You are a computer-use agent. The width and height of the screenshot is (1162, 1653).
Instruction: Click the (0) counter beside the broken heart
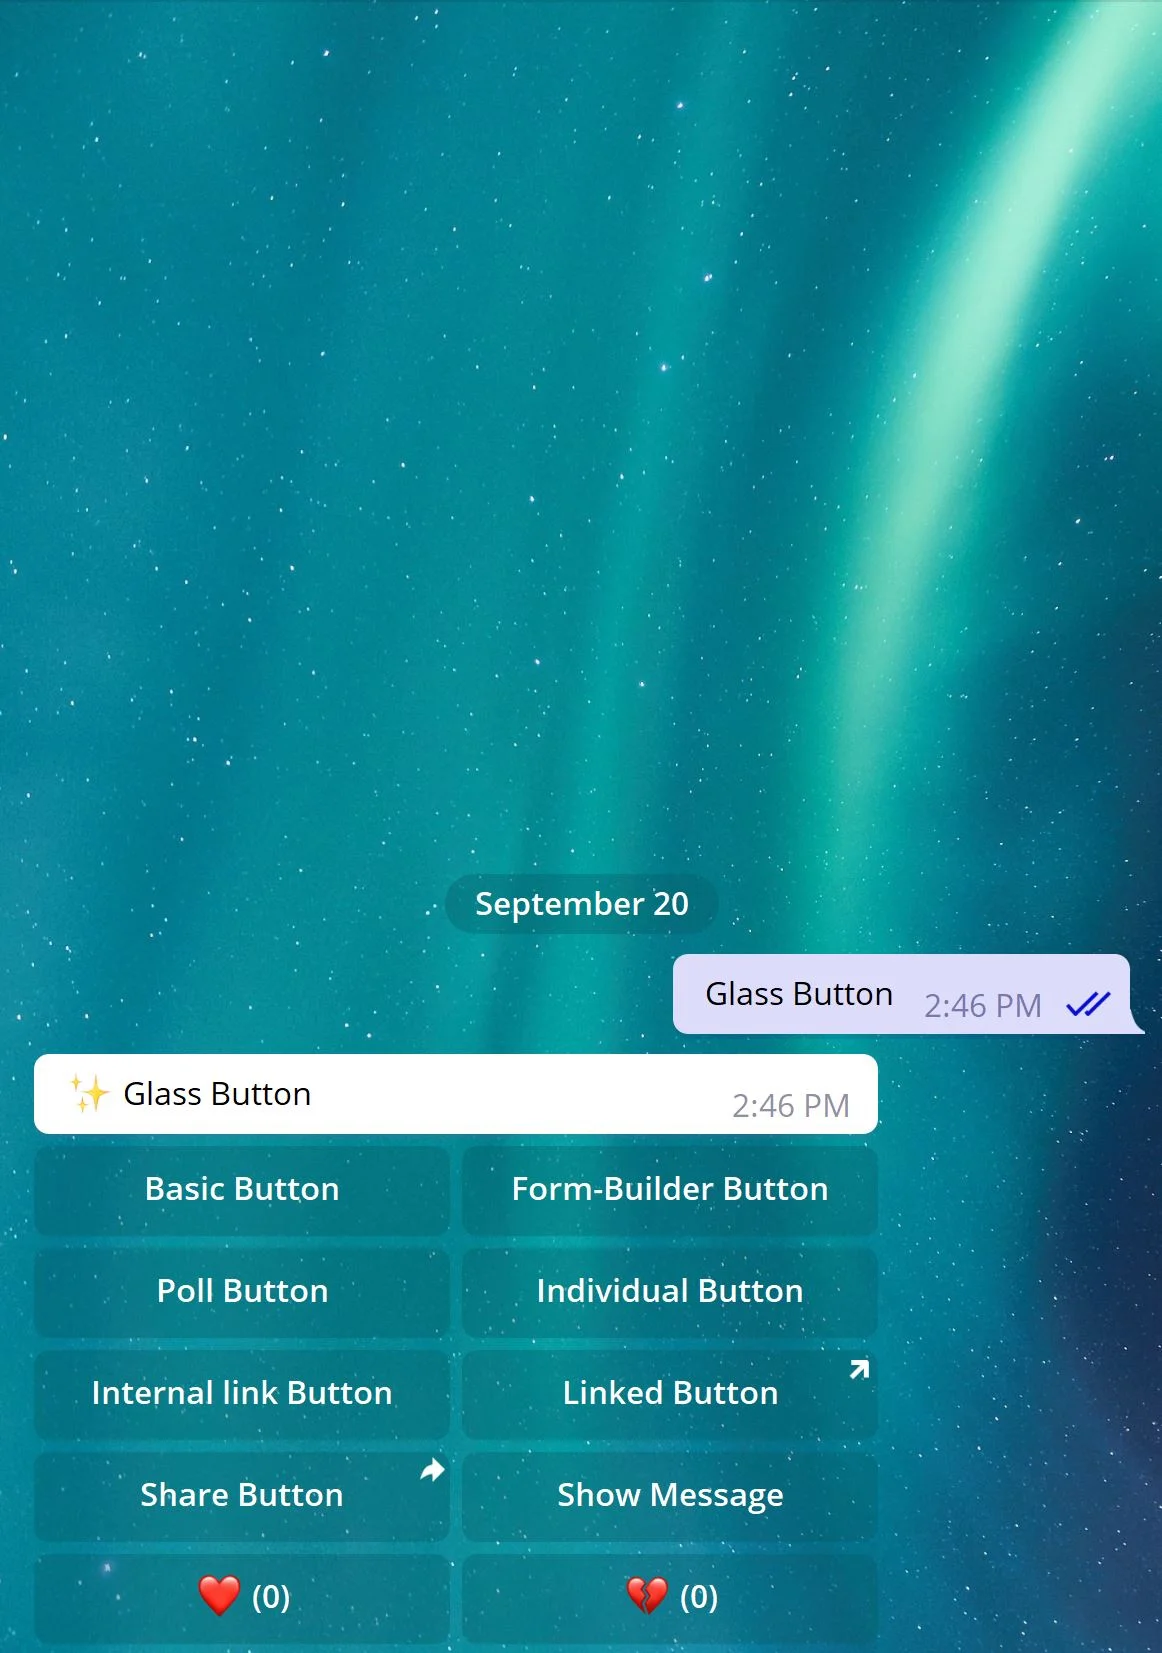(x=699, y=1597)
